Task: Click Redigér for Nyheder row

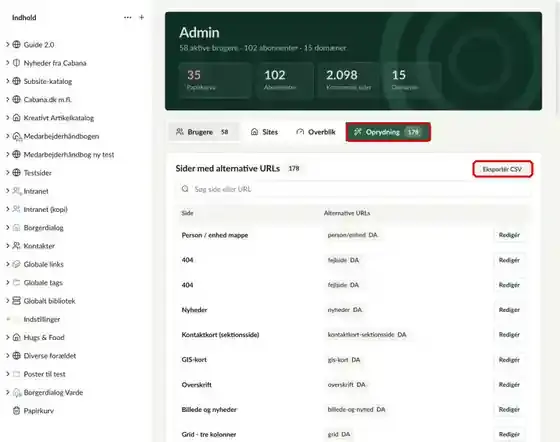Action: tap(509, 310)
